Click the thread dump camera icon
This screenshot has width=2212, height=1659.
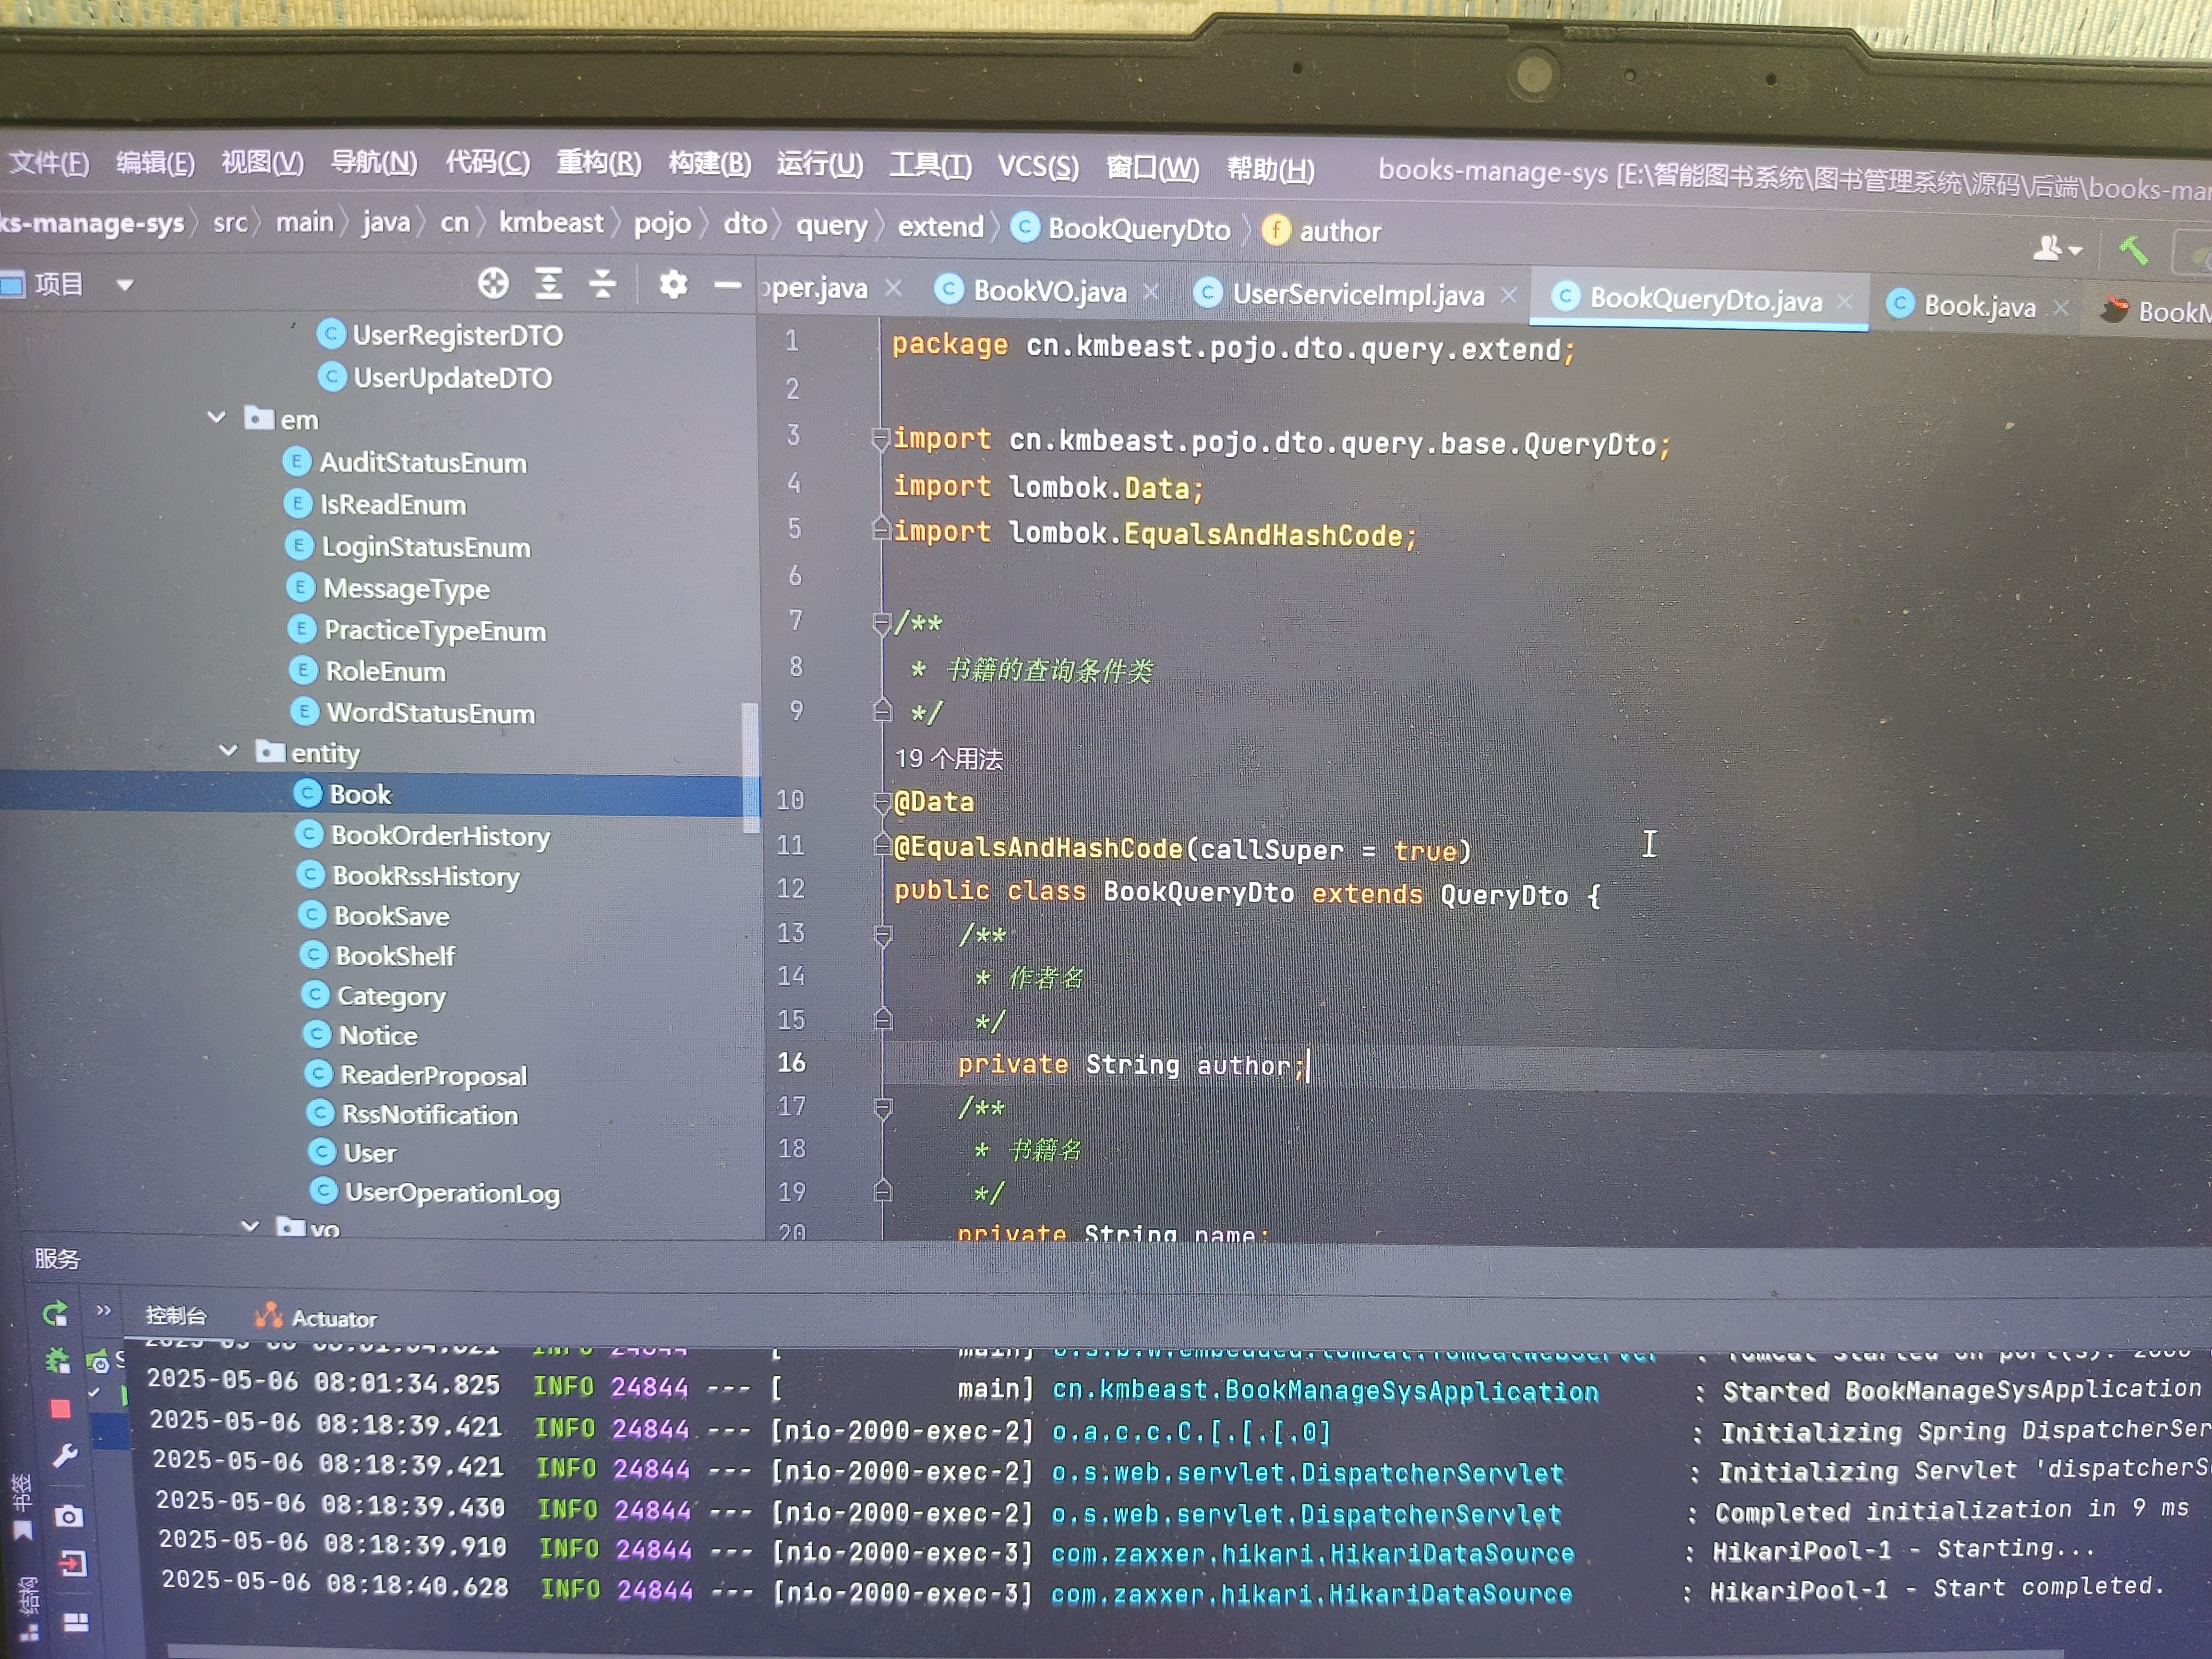(68, 1516)
